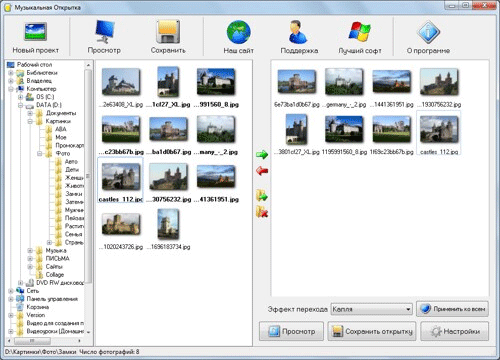Select the Рабочий стол desktop icon in tree
The image size is (500, 360).
point(11,65)
